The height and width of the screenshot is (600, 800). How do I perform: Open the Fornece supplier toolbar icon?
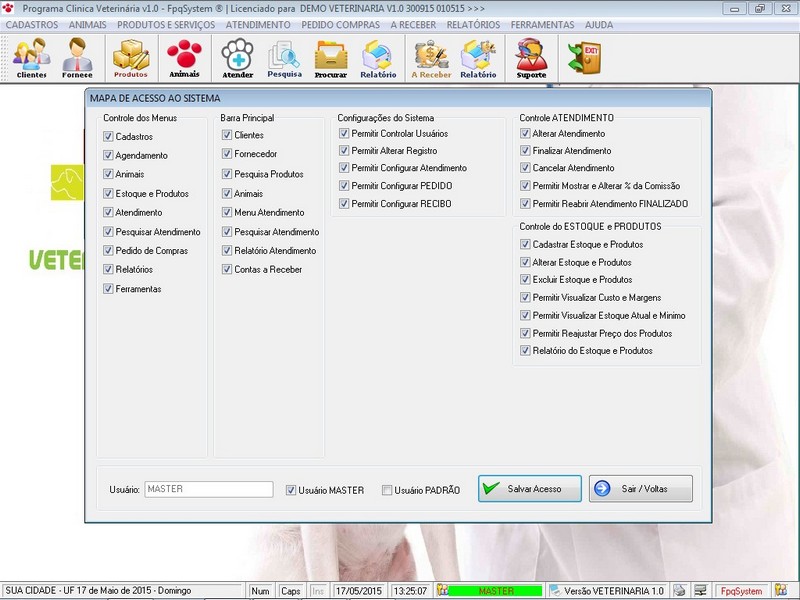(x=77, y=58)
